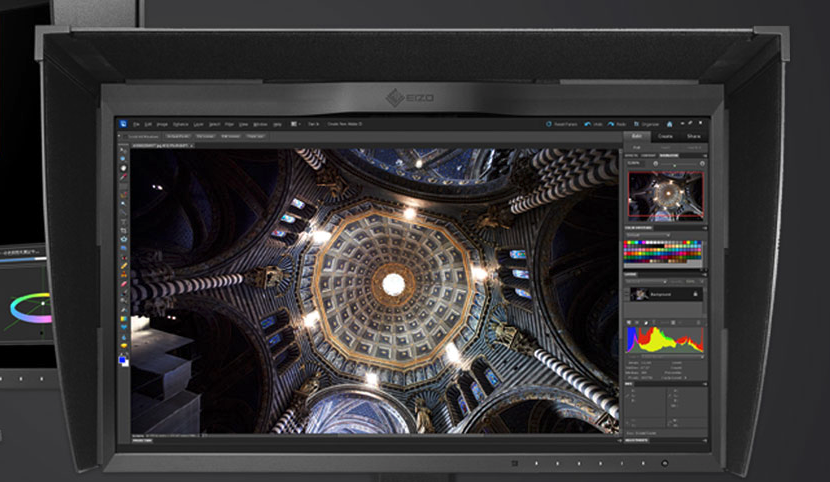
Task: Open the Color Swatches library dropdown
Action: tap(648, 235)
